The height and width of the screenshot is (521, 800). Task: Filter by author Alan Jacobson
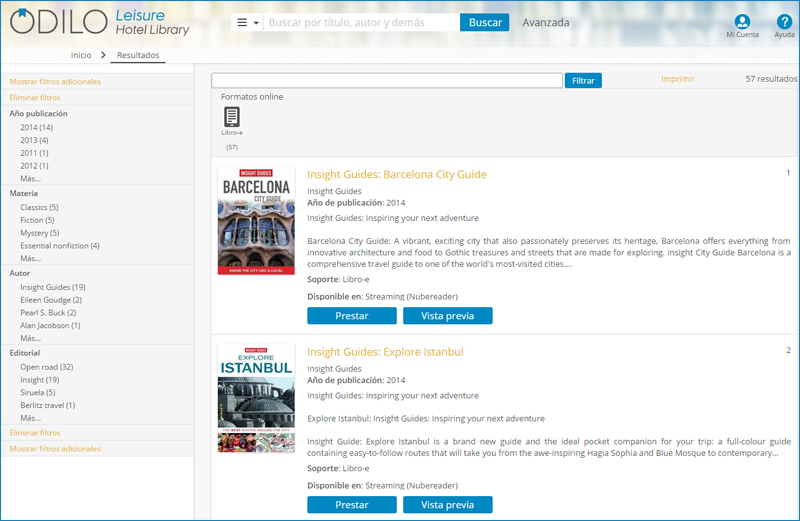50,326
